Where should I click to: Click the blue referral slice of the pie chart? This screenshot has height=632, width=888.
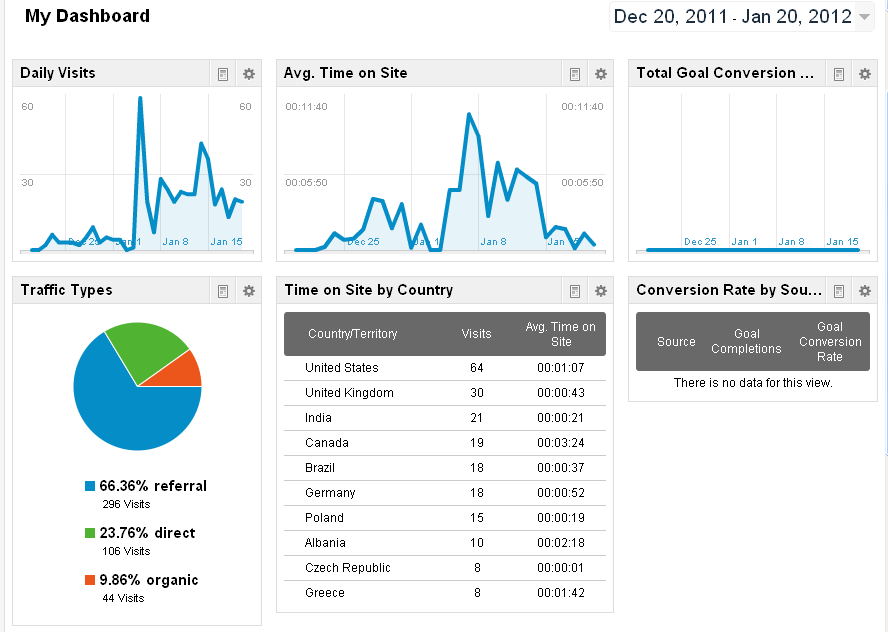tap(120, 410)
